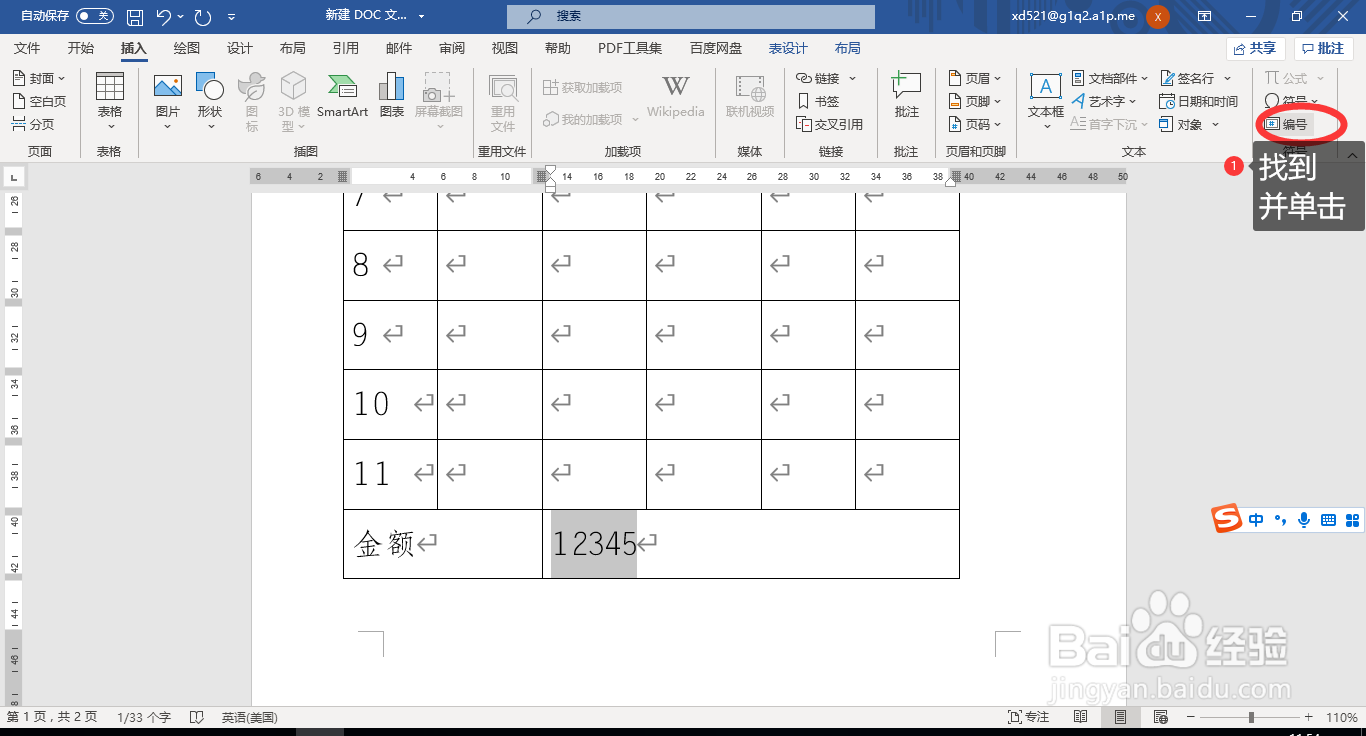Image resolution: width=1366 pixels, height=736 pixels.
Task: Open the Customize Quick Access Toolbar dropdown
Action: (x=232, y=17)
